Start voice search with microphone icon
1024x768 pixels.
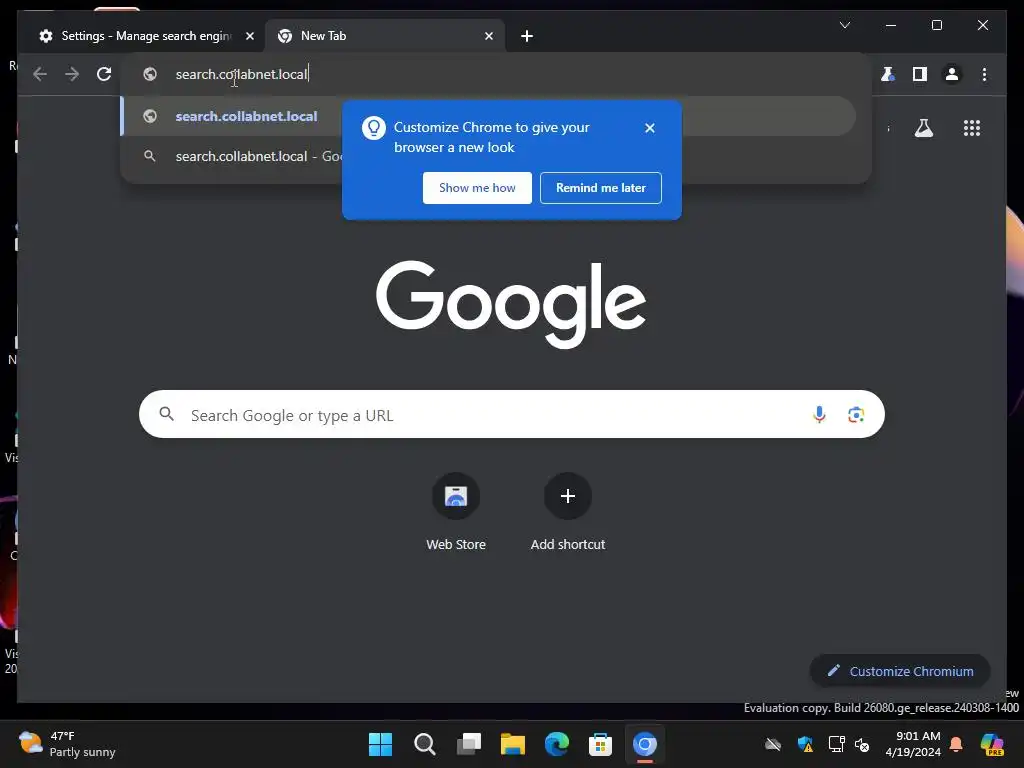pos(819,415)
